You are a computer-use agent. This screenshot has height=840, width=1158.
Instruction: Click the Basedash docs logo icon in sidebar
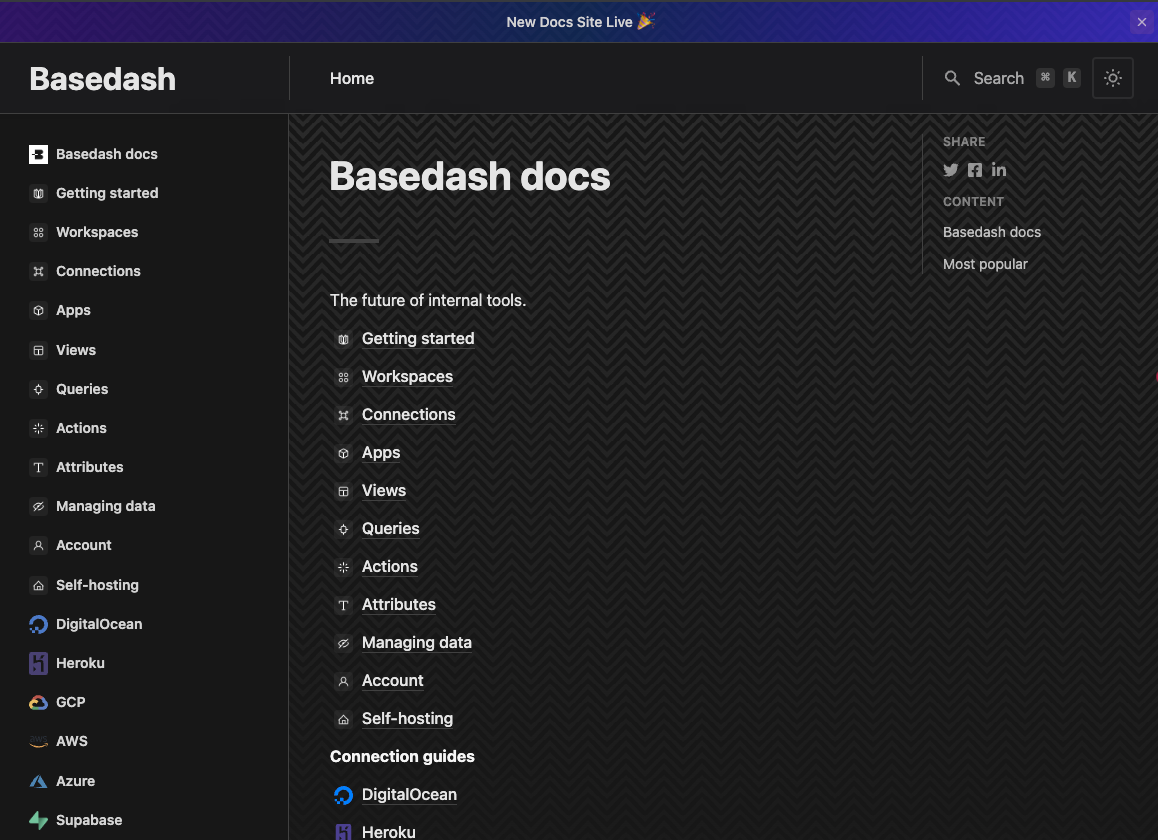coord(38,154)
